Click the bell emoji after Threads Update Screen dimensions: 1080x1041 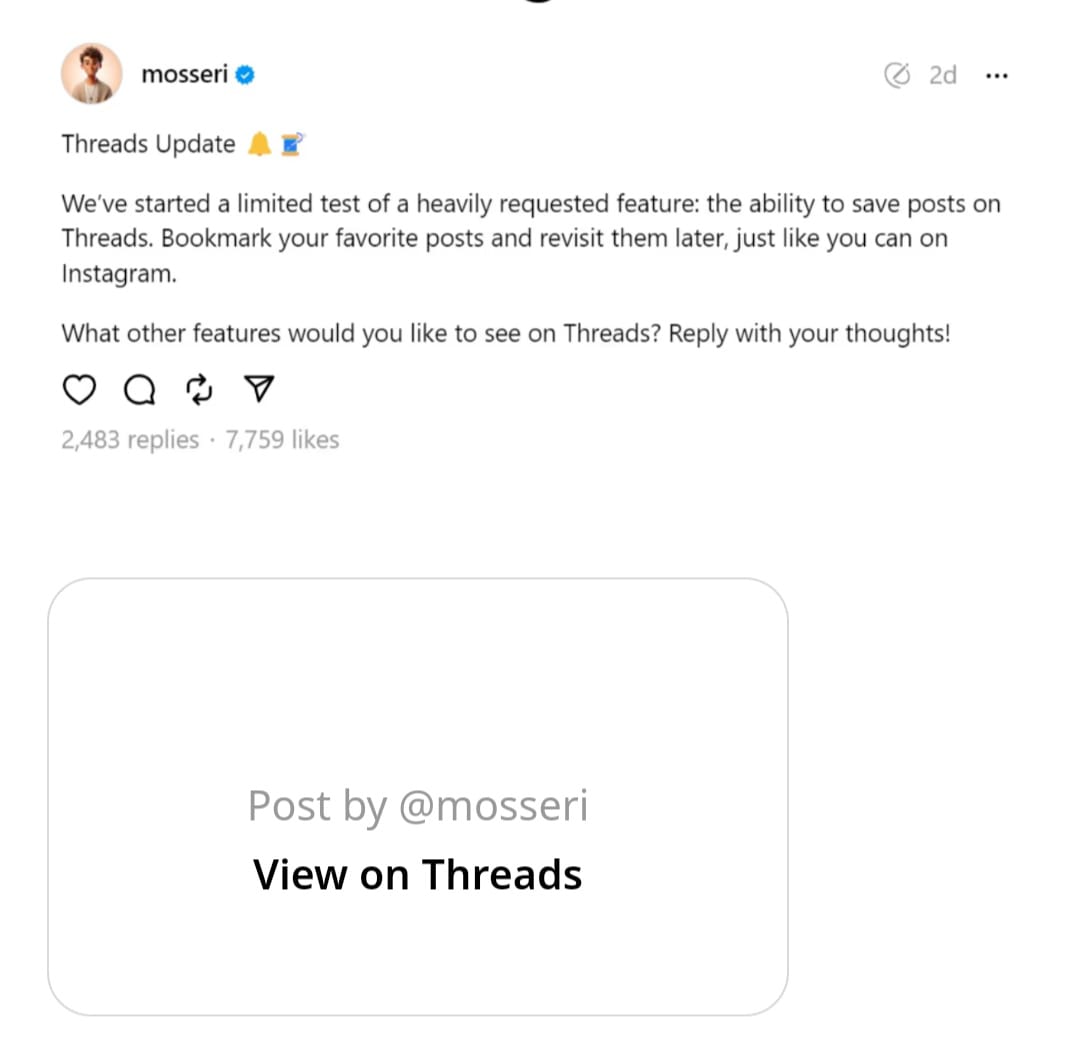(259, 145)
